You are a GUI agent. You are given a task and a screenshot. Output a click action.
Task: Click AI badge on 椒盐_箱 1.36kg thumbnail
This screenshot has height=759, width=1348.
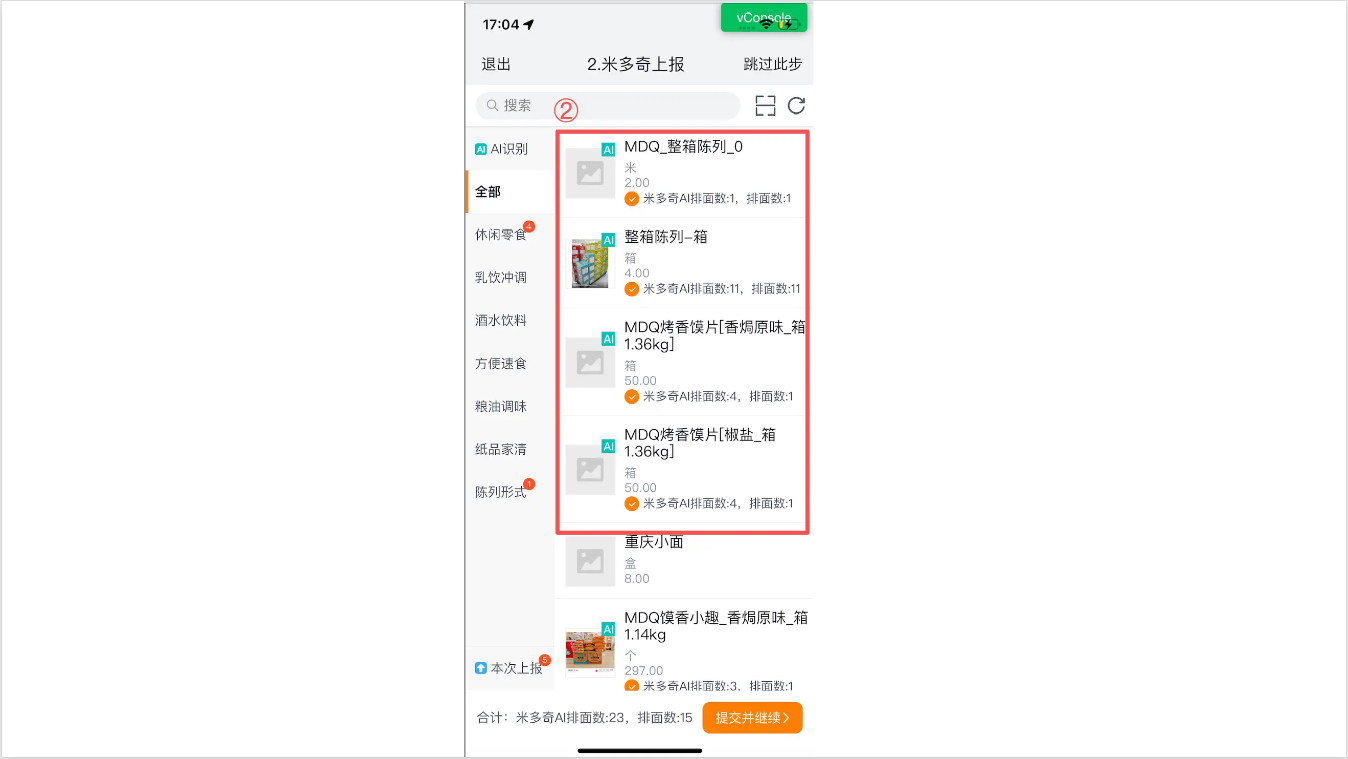pos(608,446)
